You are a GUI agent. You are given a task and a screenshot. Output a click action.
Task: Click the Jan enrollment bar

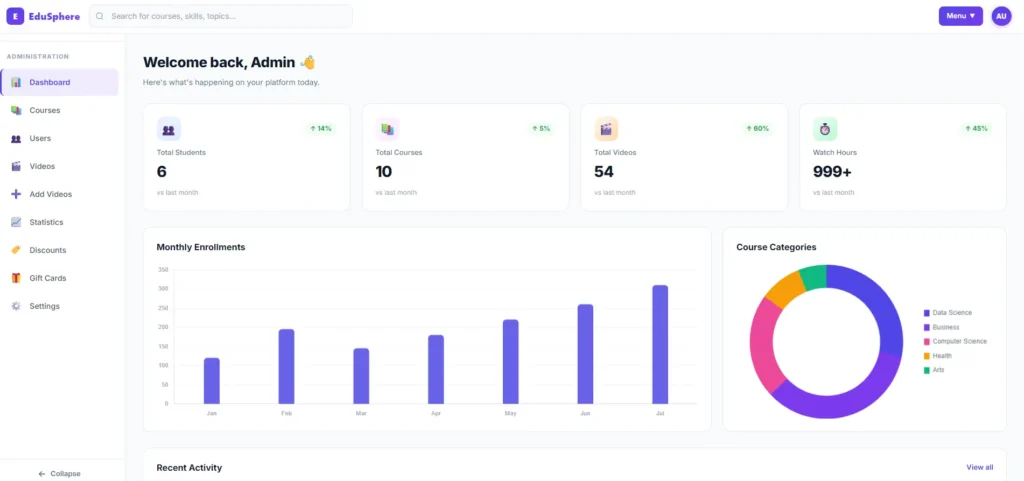point(212,380)
